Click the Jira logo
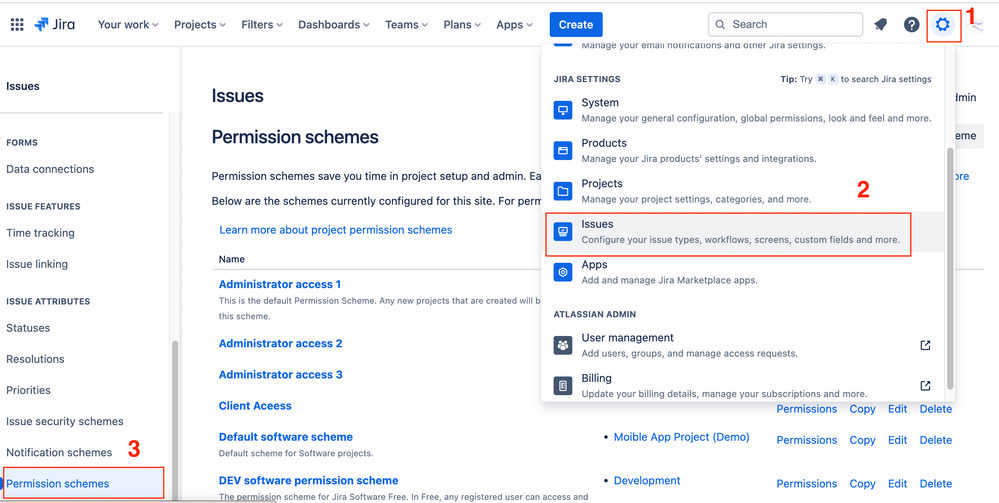This screenshot has width=999, height=503. point(55,25)
